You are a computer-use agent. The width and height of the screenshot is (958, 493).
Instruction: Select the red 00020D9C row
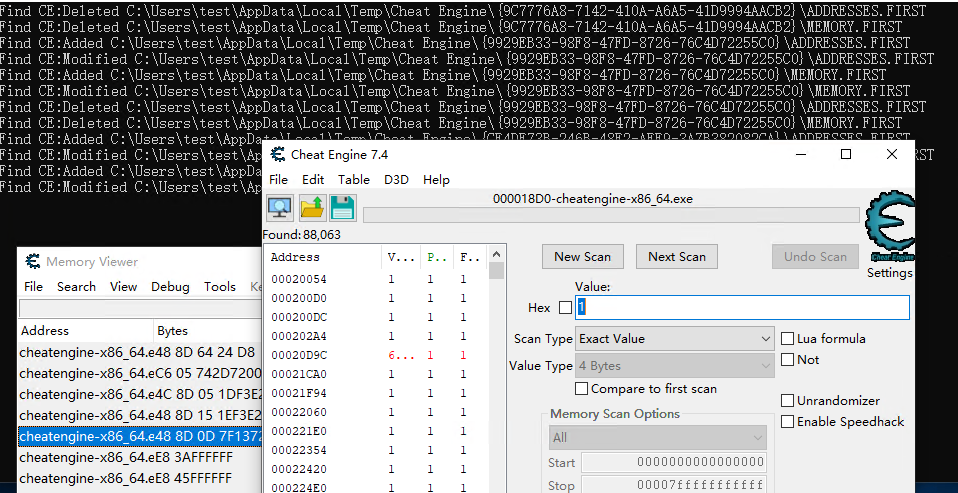click(376, 355)
